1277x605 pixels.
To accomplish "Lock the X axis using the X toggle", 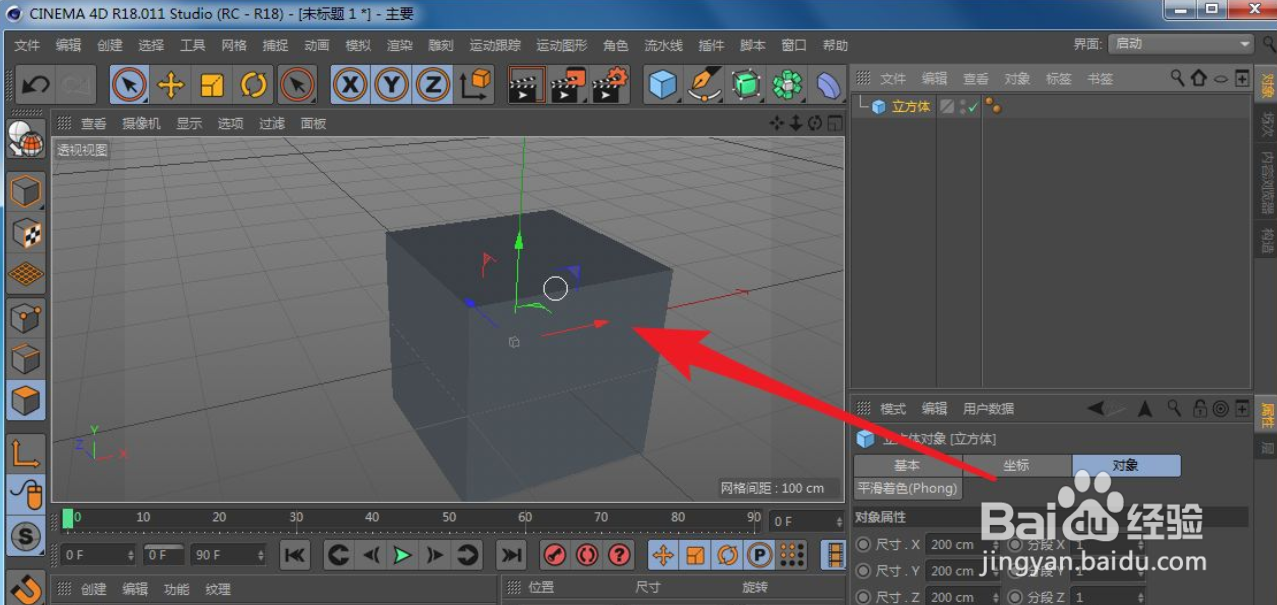I will (349, 84).
